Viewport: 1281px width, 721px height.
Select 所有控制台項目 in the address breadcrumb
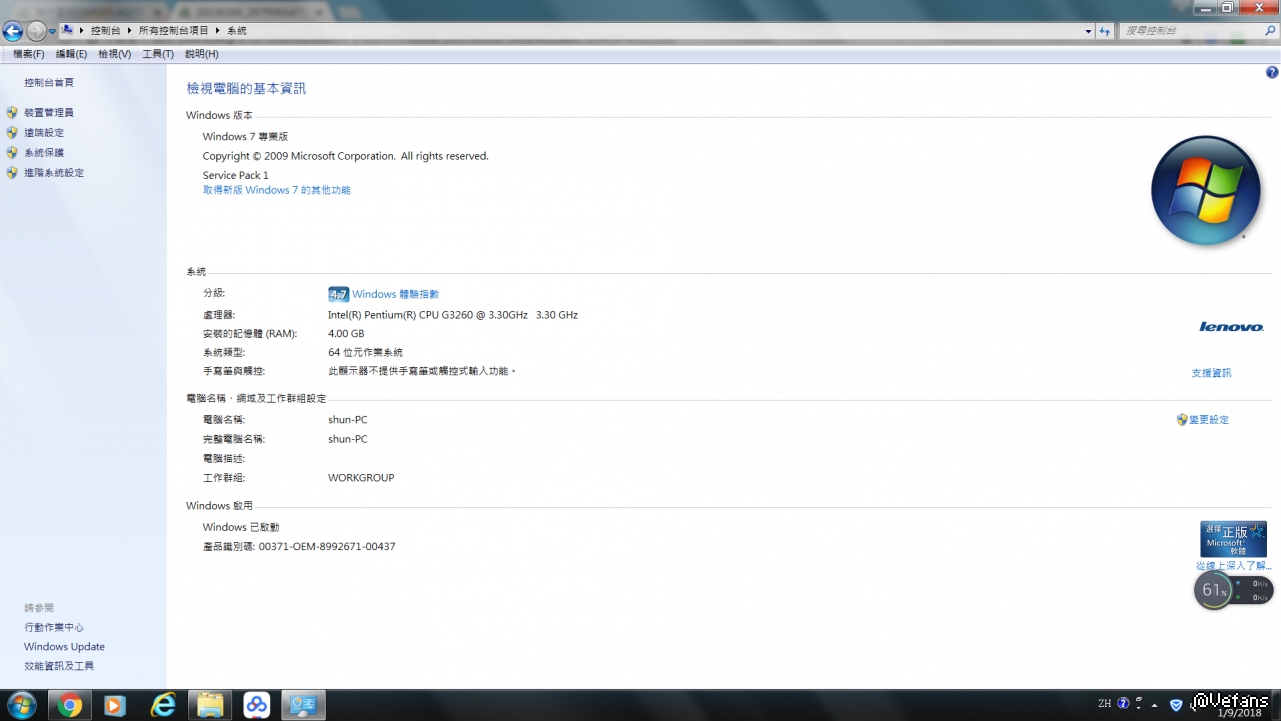pyautogui.click(x=174, y=31)
